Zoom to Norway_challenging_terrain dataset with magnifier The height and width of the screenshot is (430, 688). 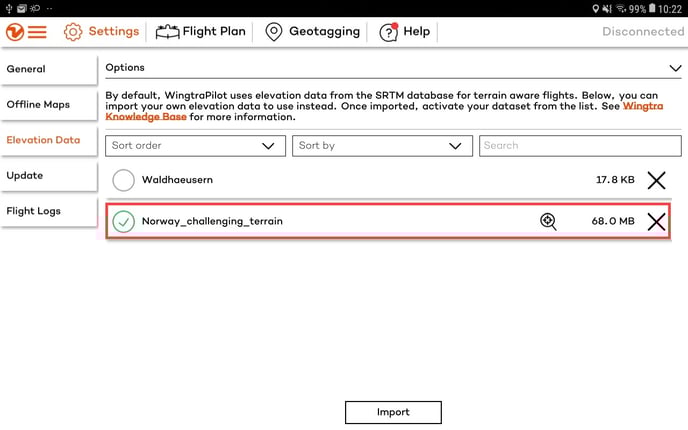point(548,222)
